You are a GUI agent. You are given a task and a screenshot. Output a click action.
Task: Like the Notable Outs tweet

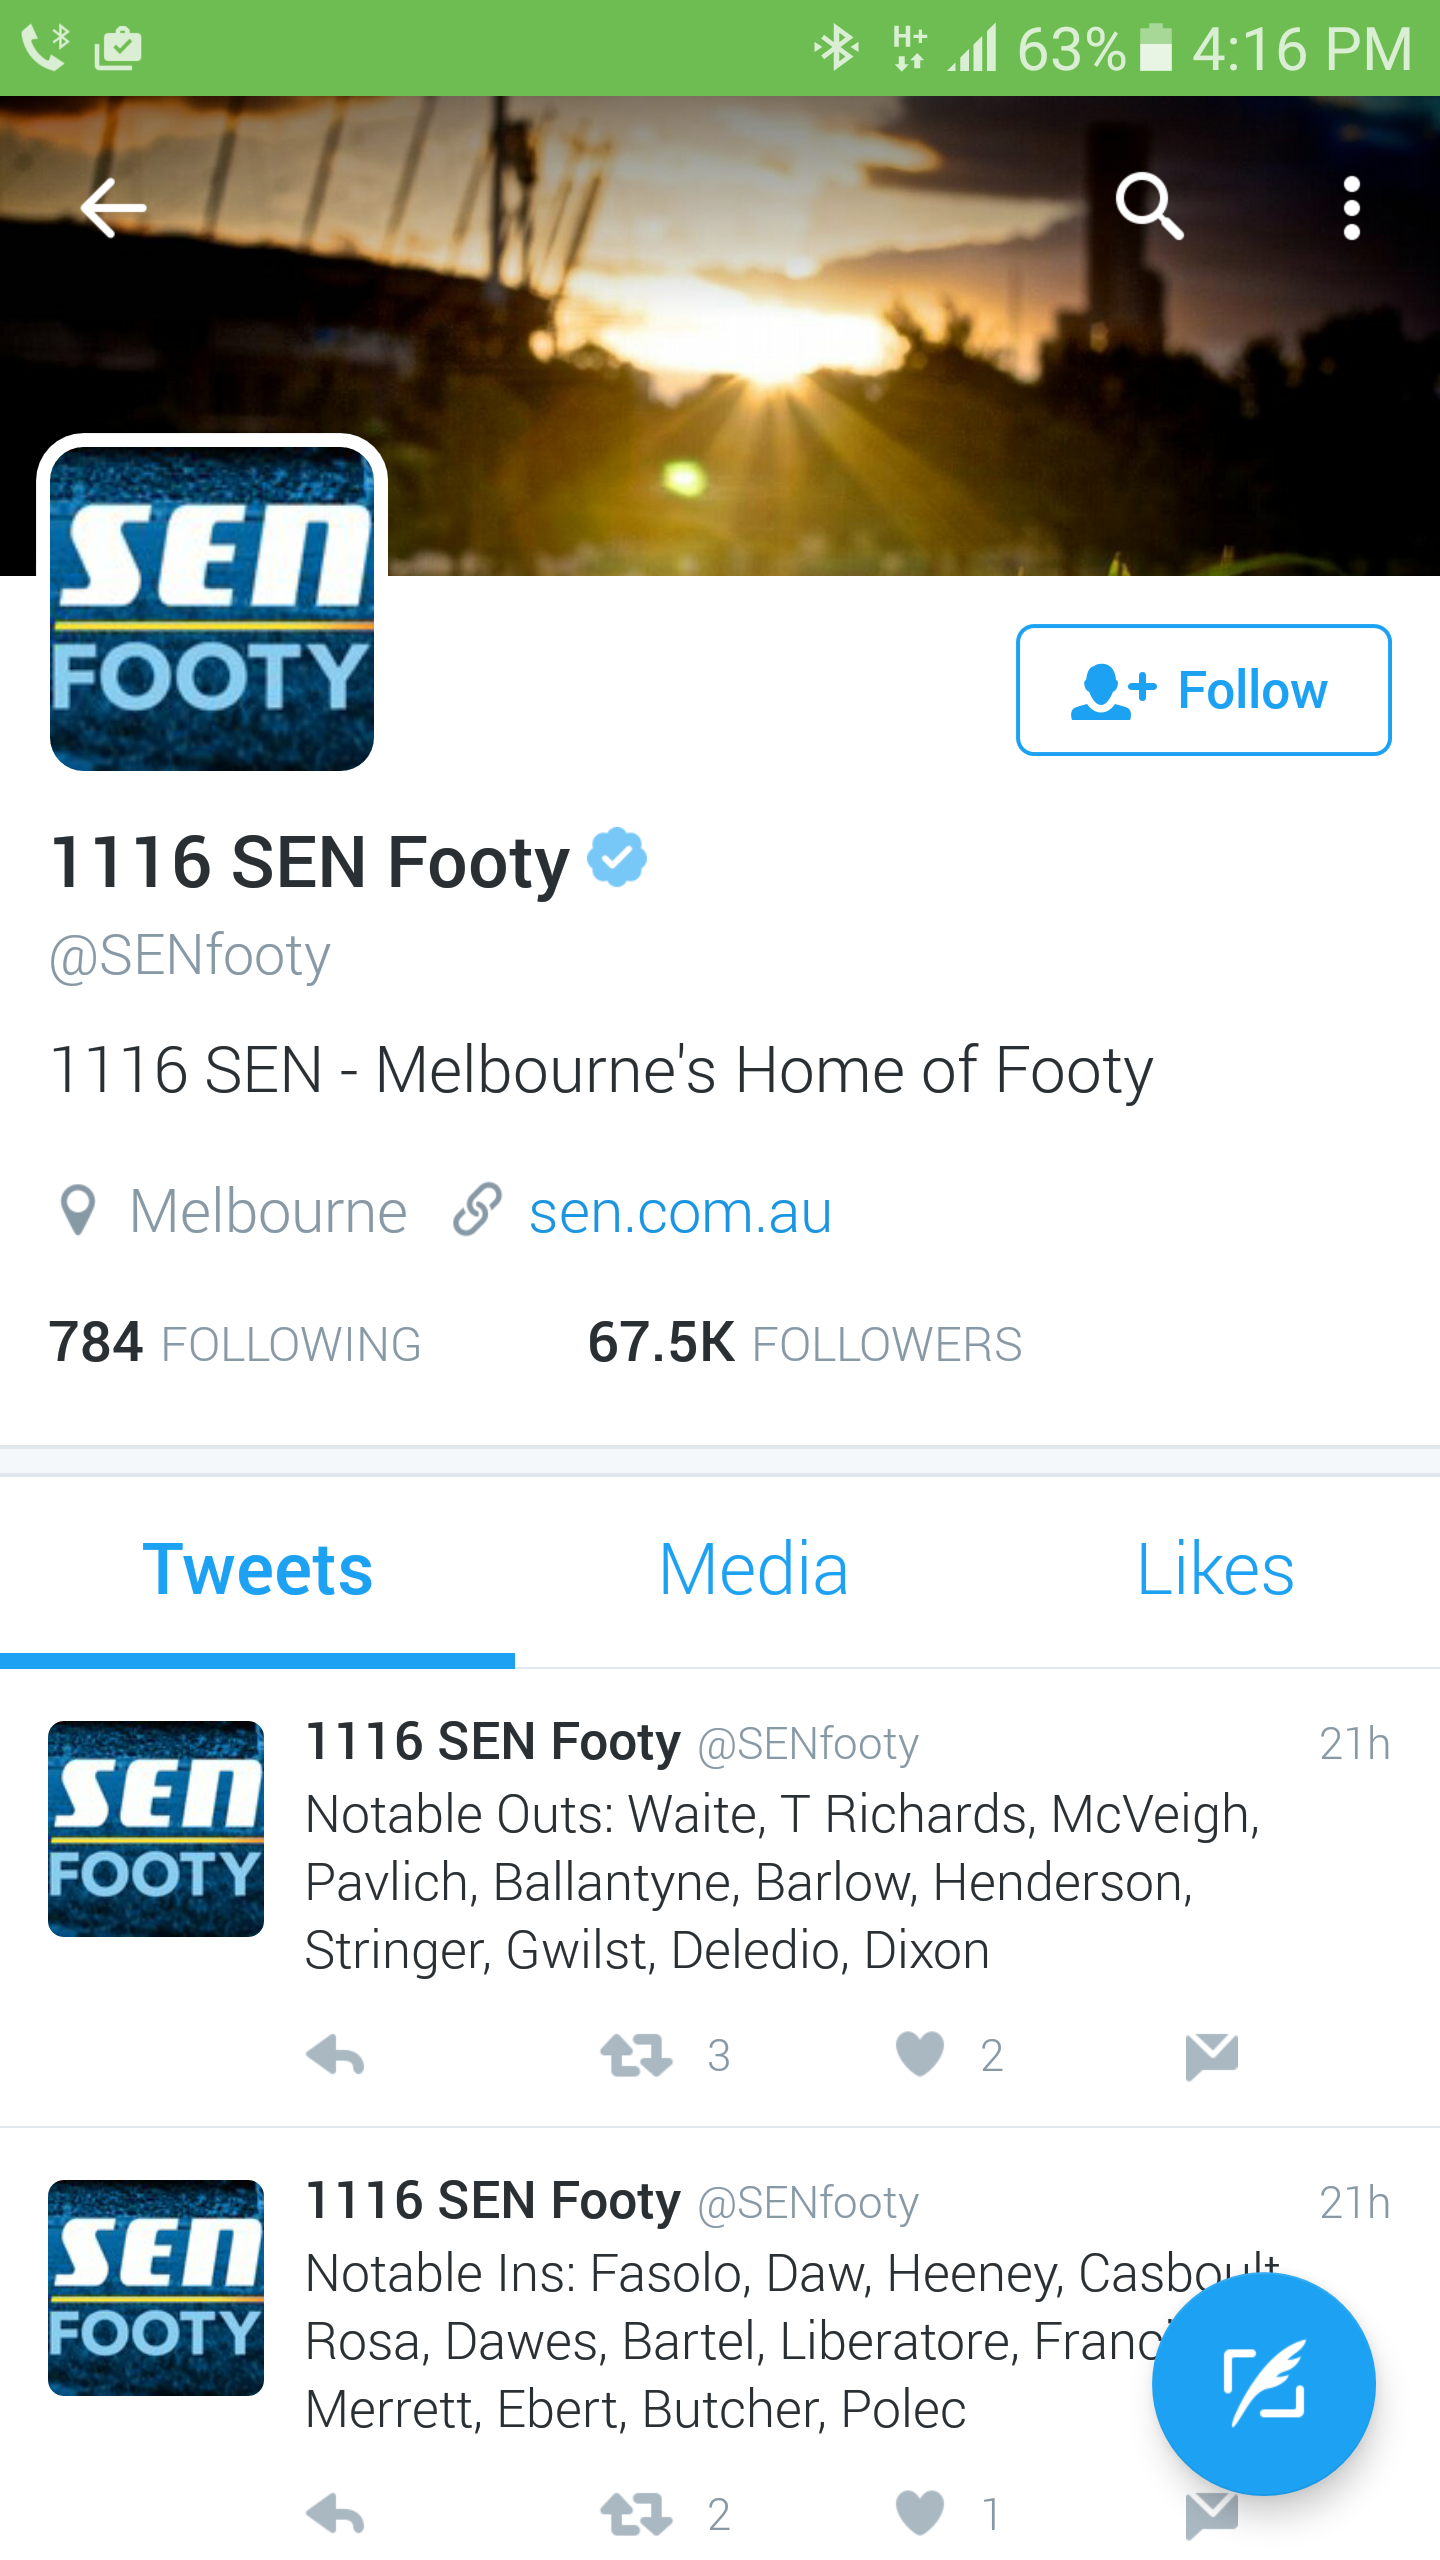click(x=920, y=2056)
